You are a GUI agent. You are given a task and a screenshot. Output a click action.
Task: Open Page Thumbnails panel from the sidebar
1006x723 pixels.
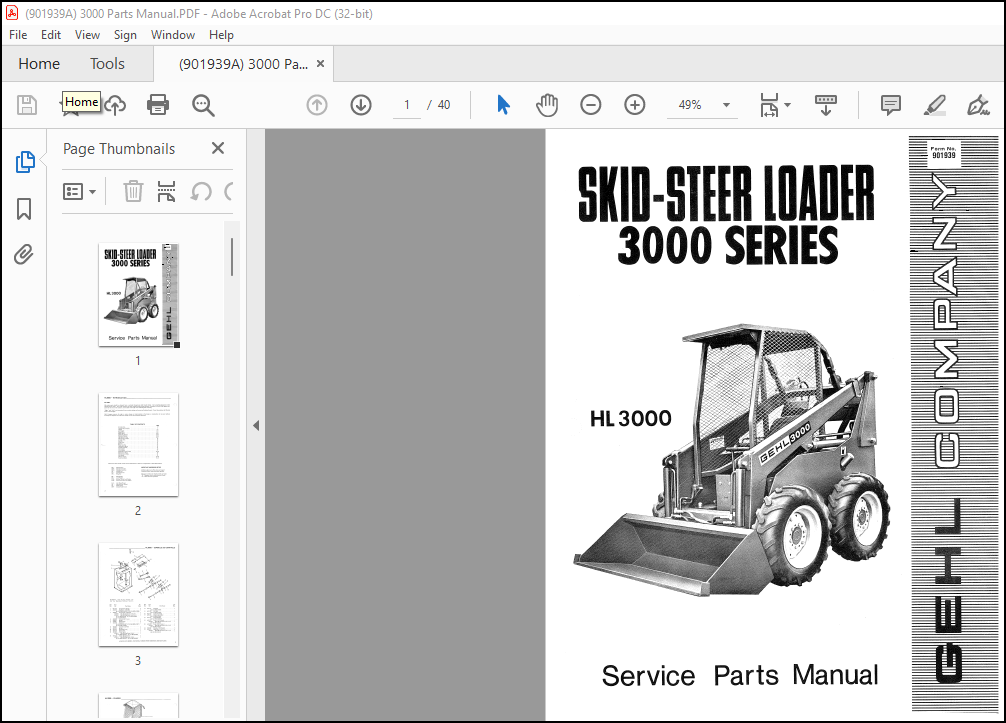24,162
